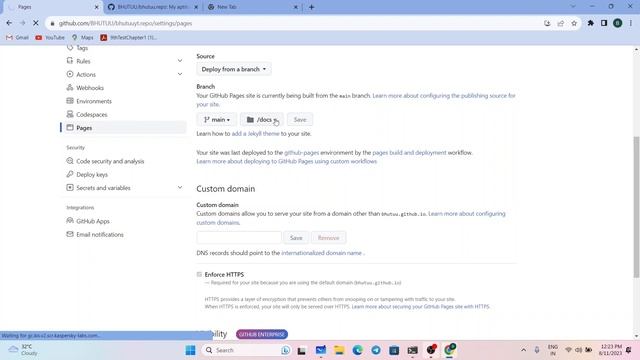This screenshot has height=360, width=640.
Task: Open the 9thTestChapter1 PDF bookmark
Action: pyautogui.click(x=129, y=38)
